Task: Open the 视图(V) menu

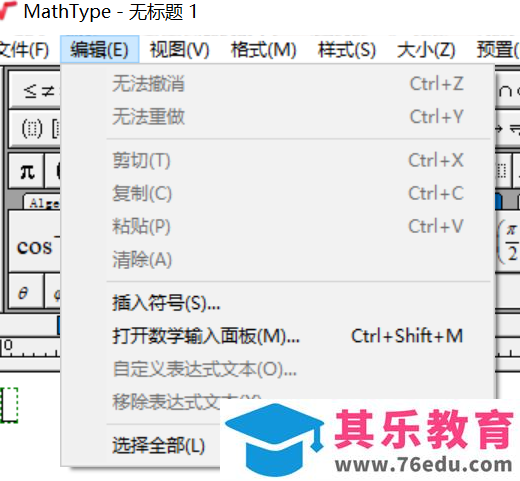Action: (x=179, y=50)
